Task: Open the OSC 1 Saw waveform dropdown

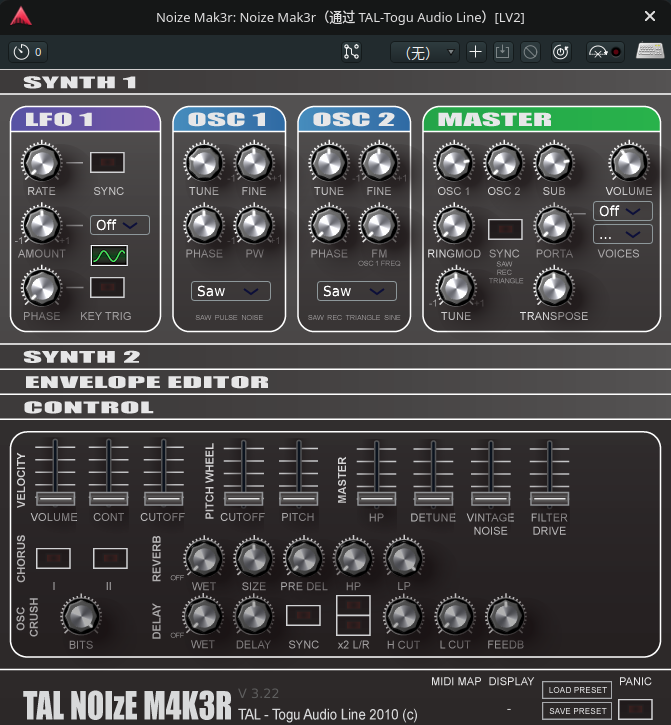Action: pos(231,291)
